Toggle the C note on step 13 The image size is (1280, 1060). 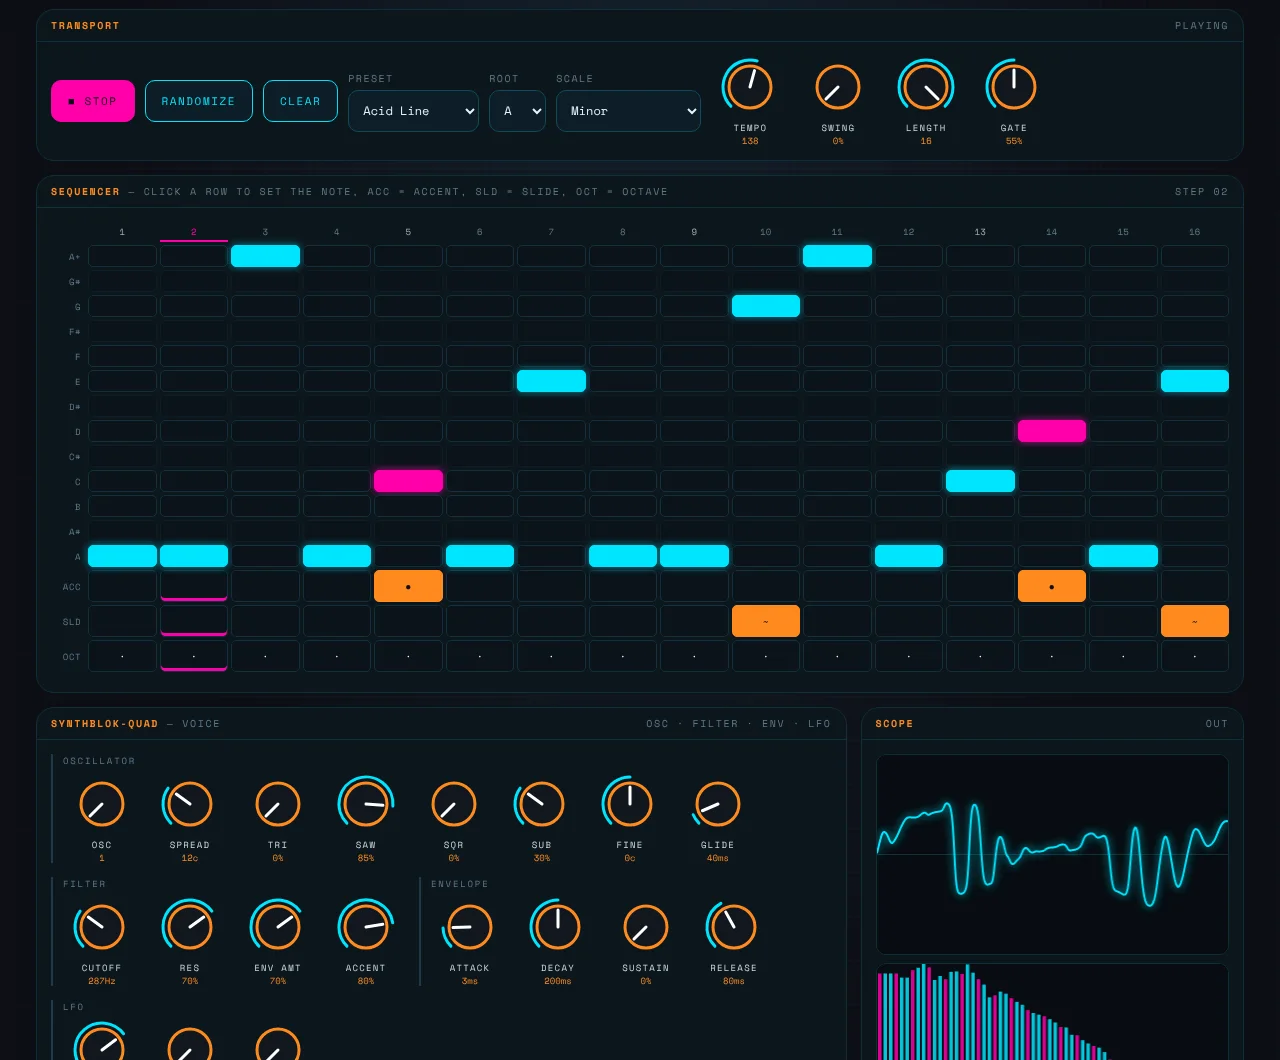click(980, 481)
